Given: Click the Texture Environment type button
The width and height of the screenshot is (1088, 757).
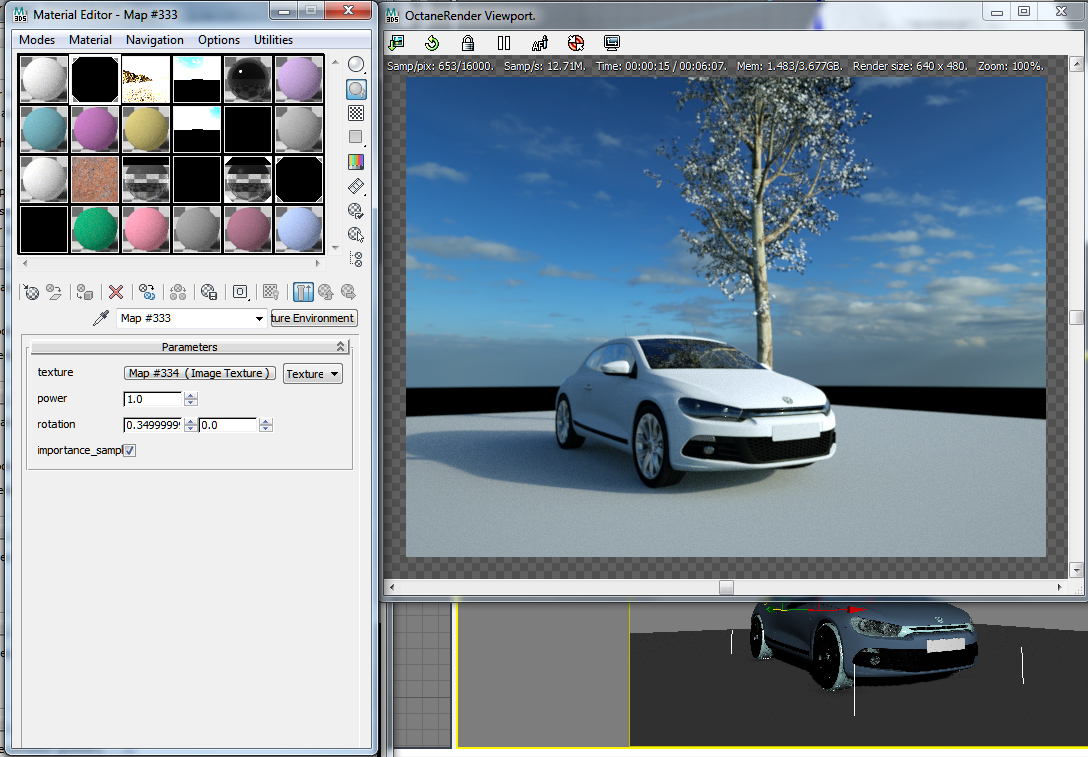Looking at the screenshot, I should 313,318.
